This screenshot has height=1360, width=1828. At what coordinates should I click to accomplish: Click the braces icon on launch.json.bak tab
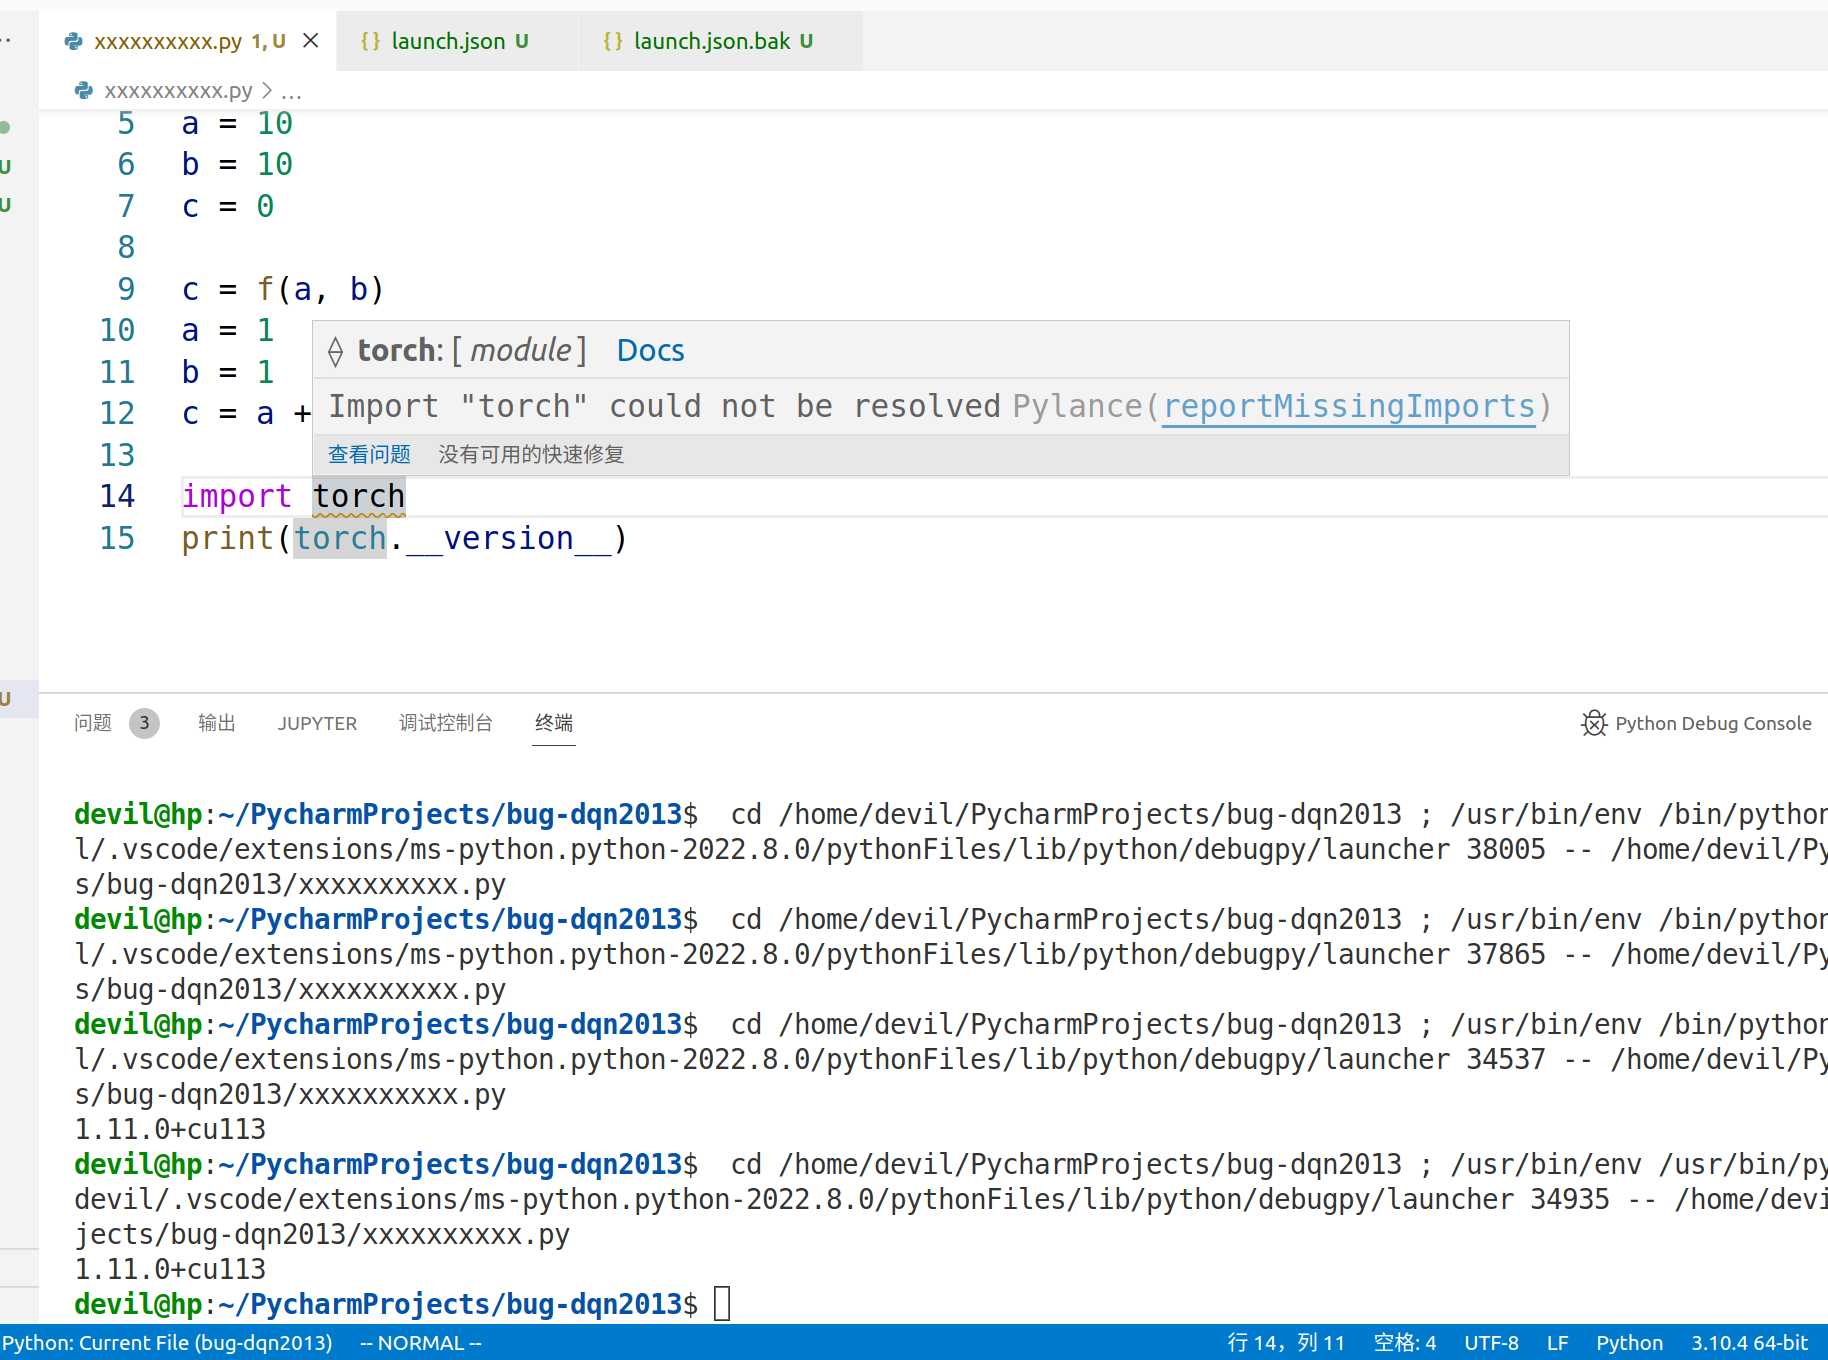[613, 41]
